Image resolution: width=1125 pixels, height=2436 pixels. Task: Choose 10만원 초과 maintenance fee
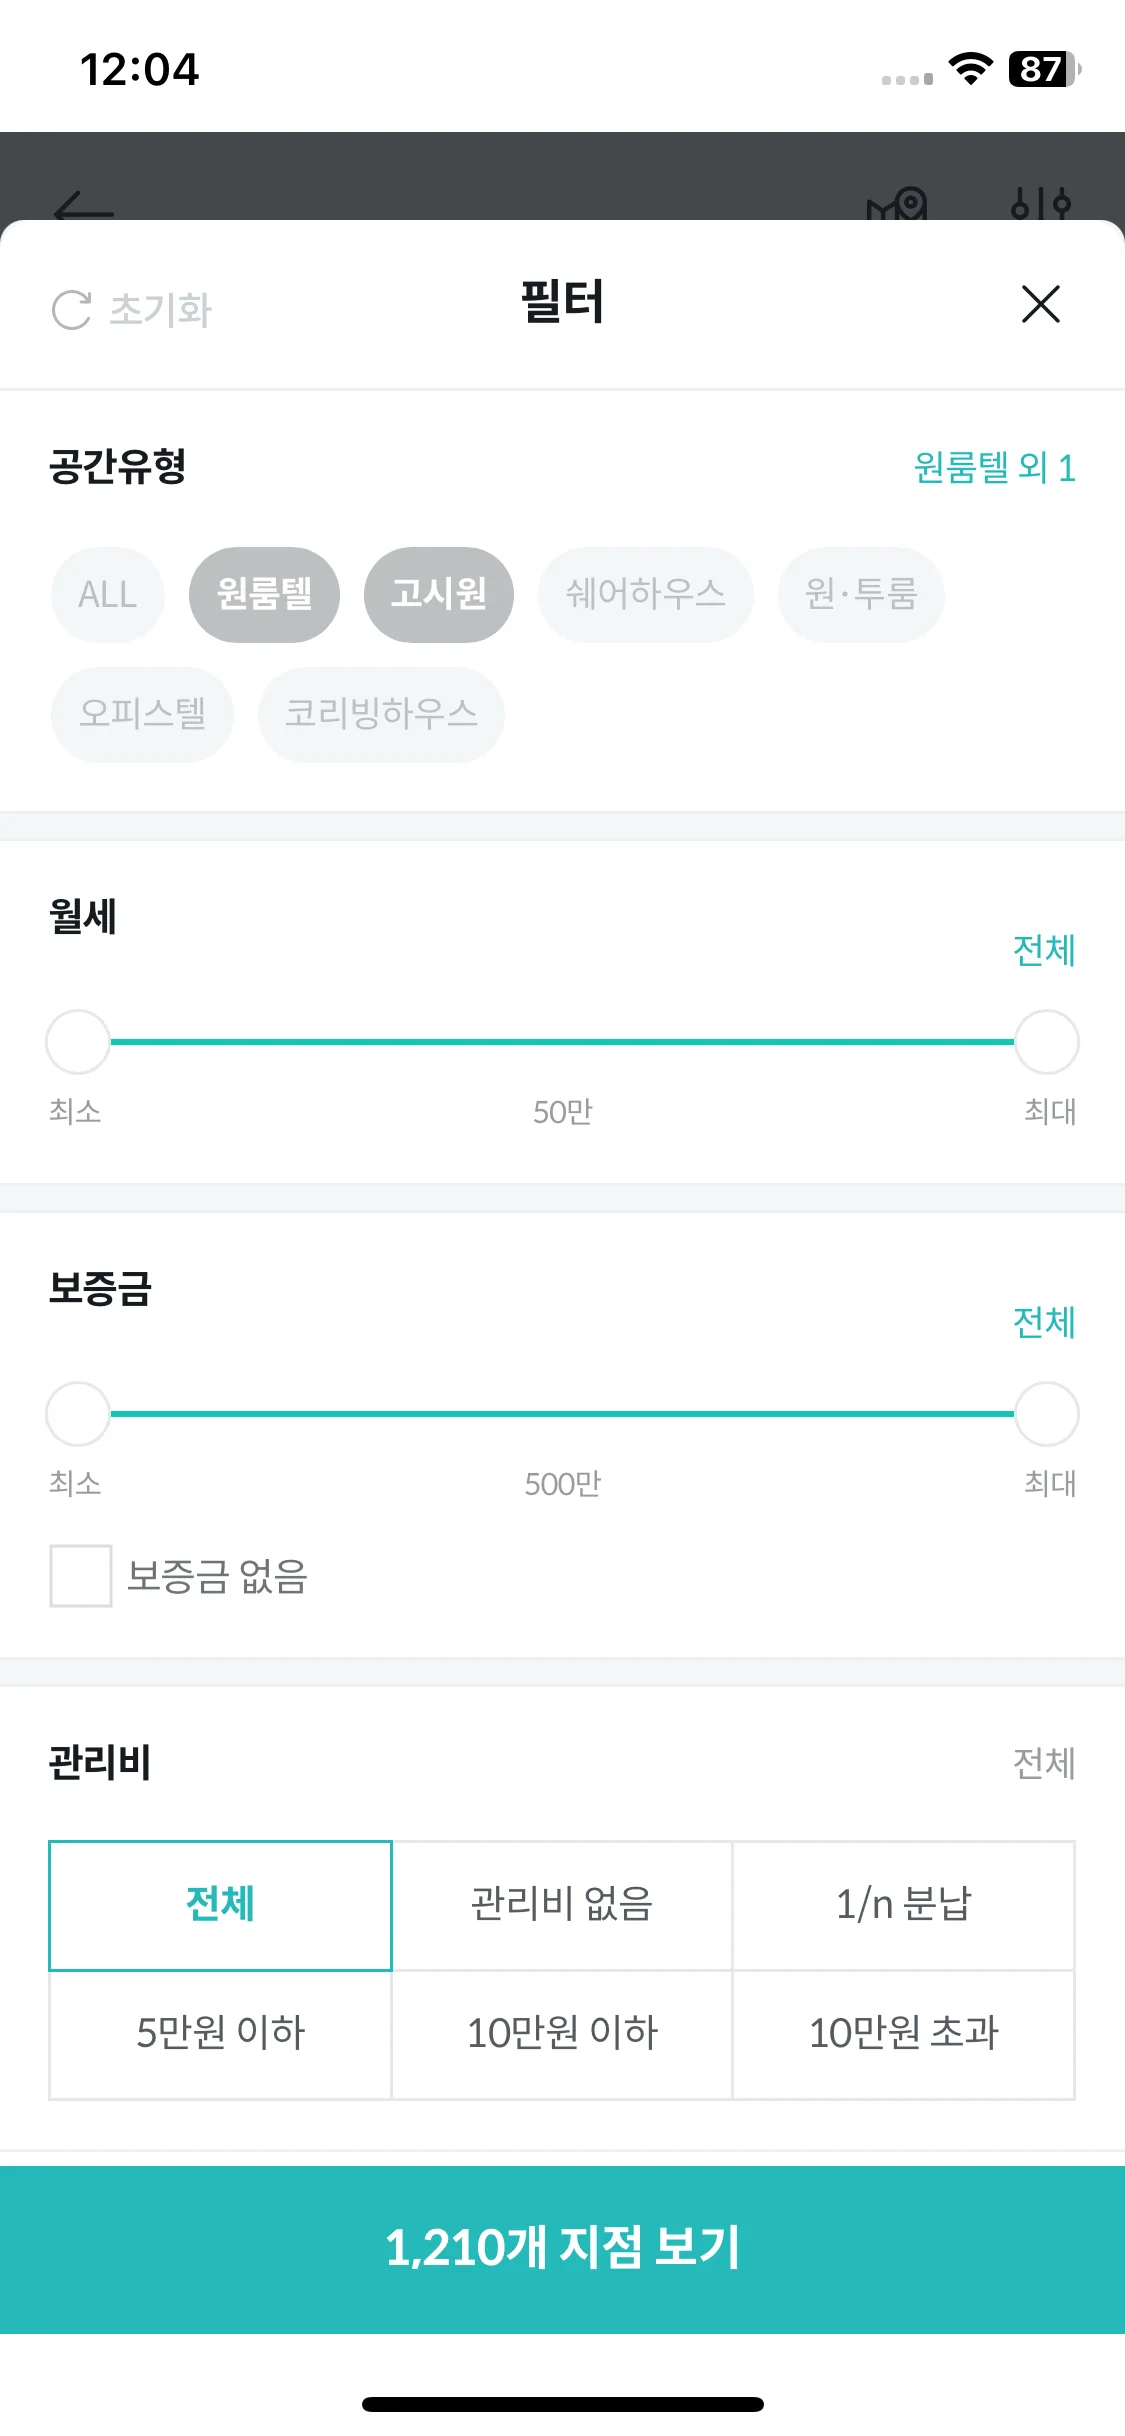coord(904,2034)
